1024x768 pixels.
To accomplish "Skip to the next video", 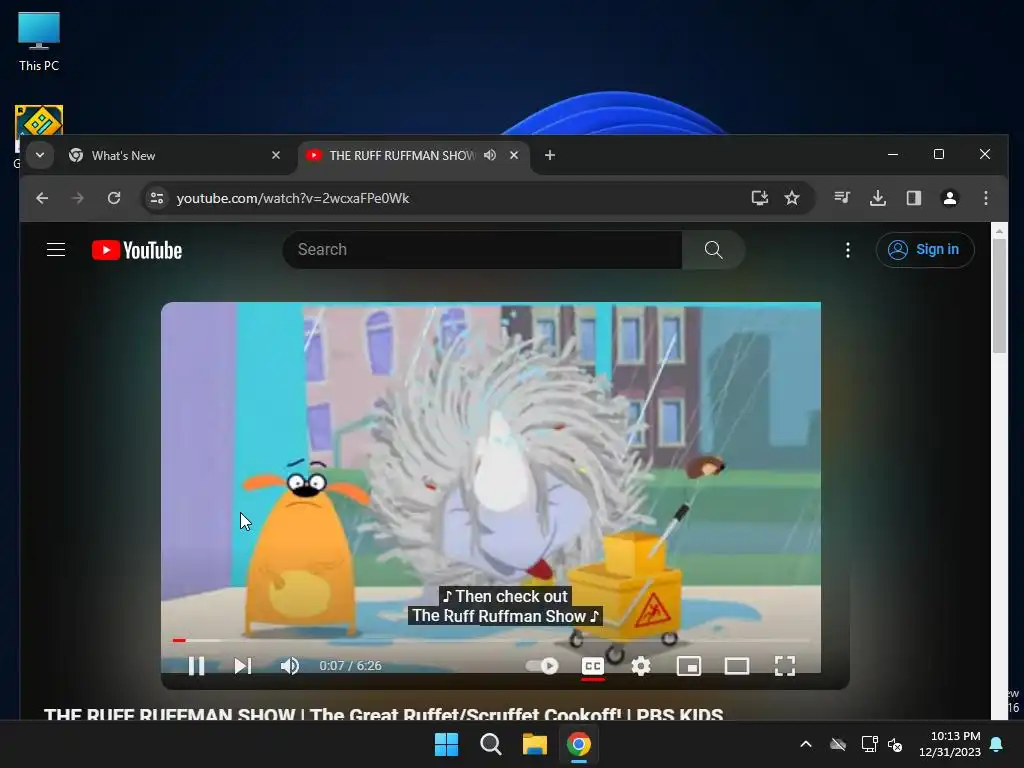I will click(243, 665).
